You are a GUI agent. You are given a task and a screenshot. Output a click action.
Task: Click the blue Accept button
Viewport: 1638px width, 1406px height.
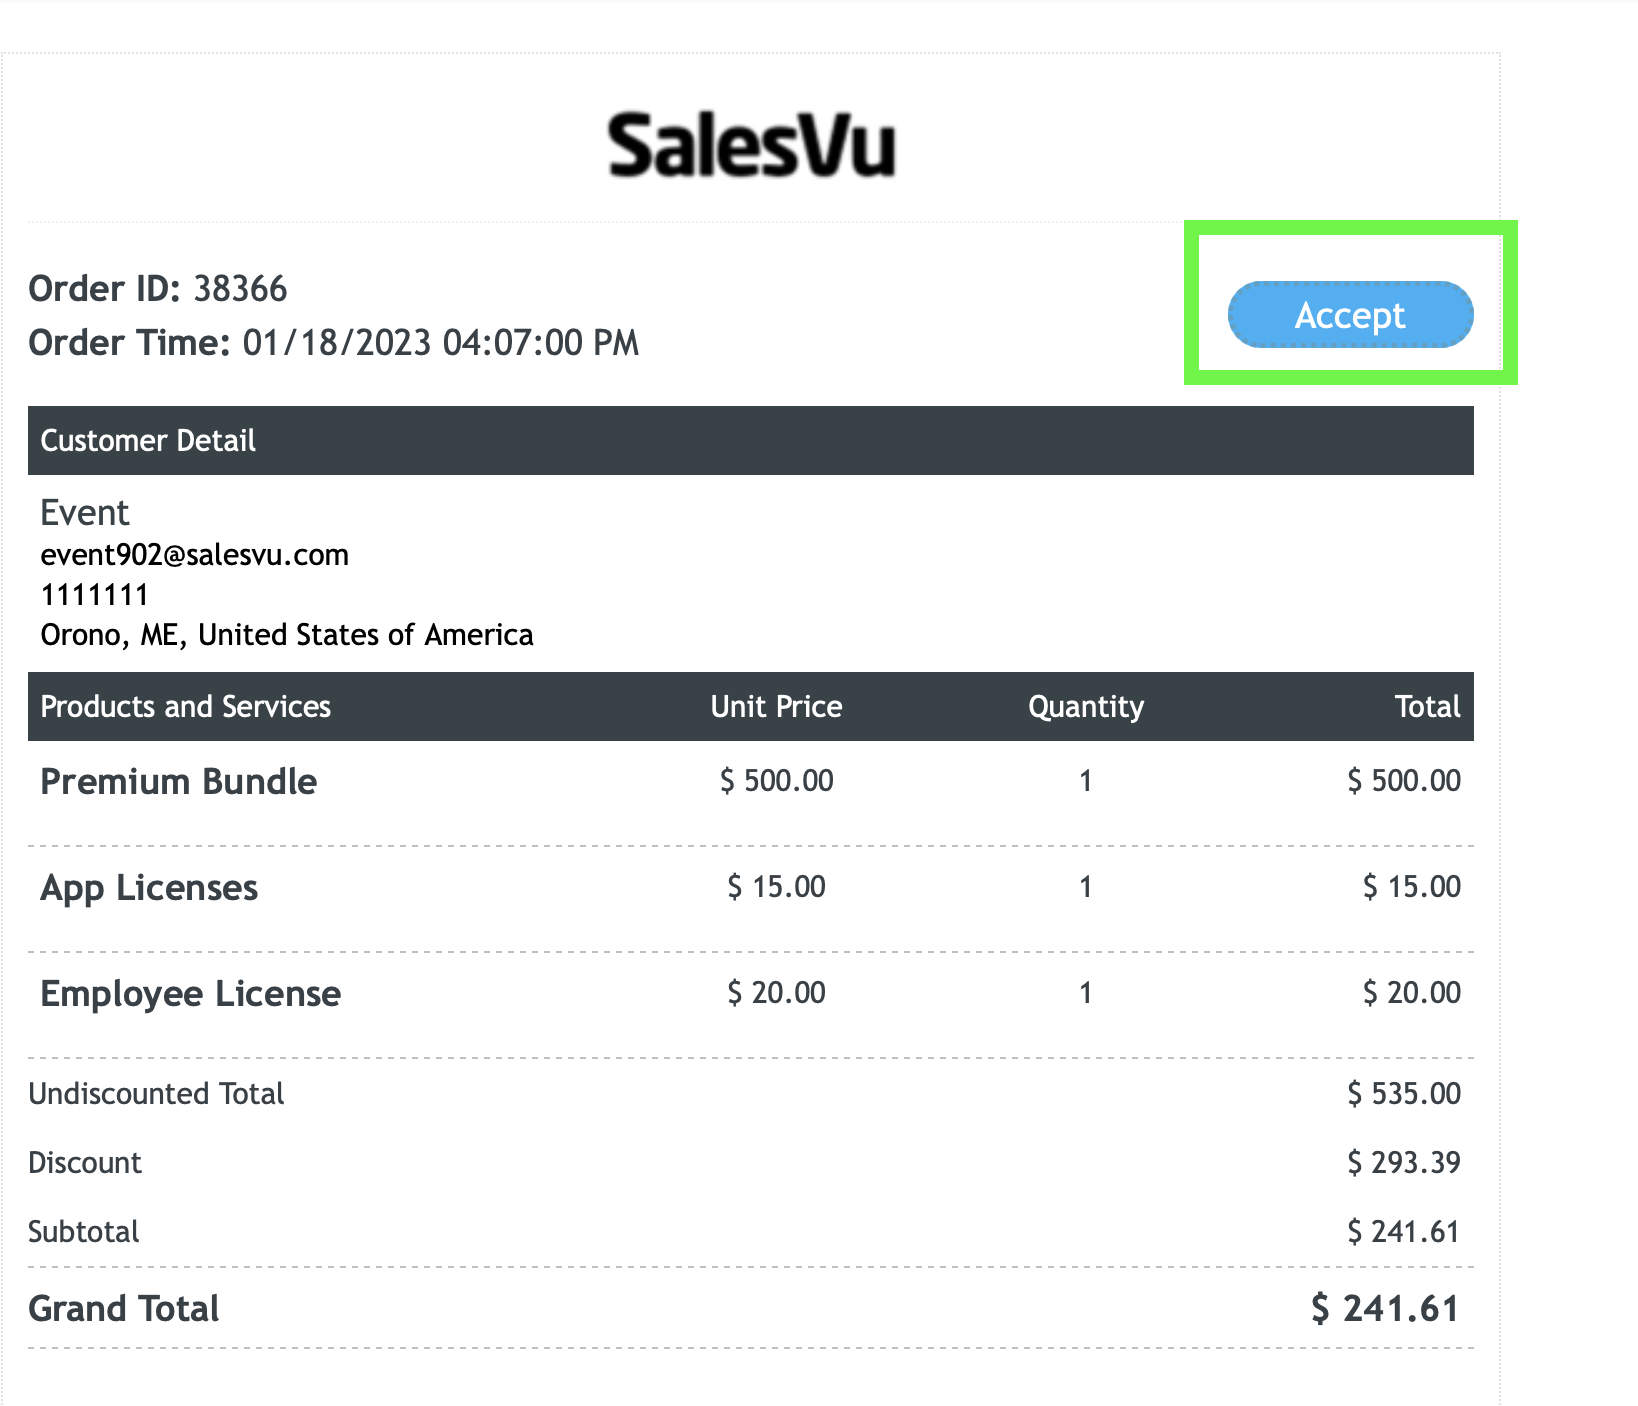[x=1350, y=315]
